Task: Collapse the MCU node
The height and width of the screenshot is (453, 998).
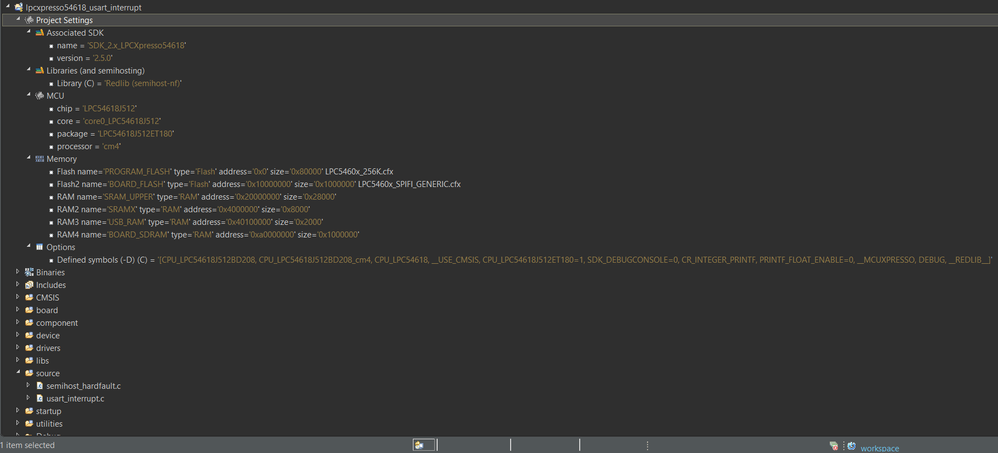Action: tap(29, 95)
